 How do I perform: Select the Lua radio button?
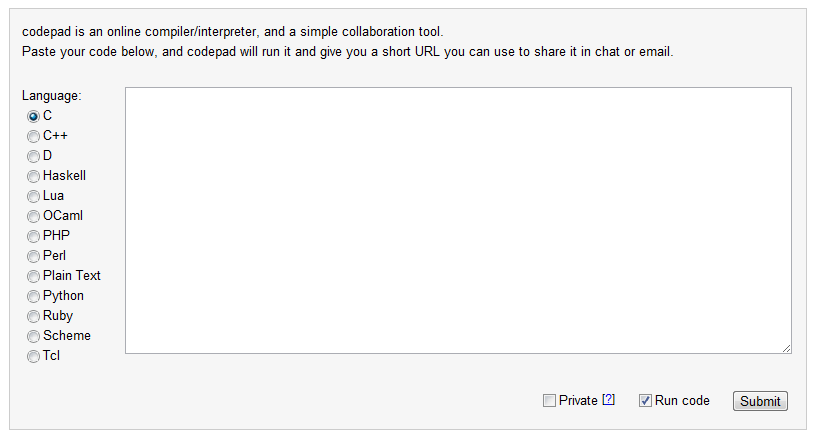click(33, 196)
